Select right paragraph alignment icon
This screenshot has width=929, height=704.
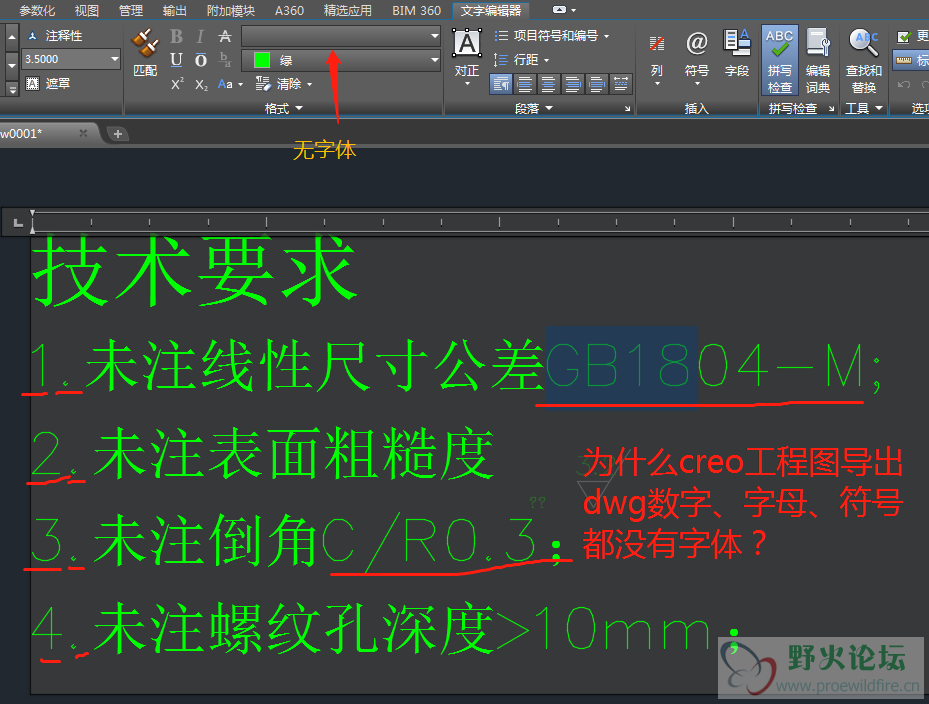click(x=573, y=84)
